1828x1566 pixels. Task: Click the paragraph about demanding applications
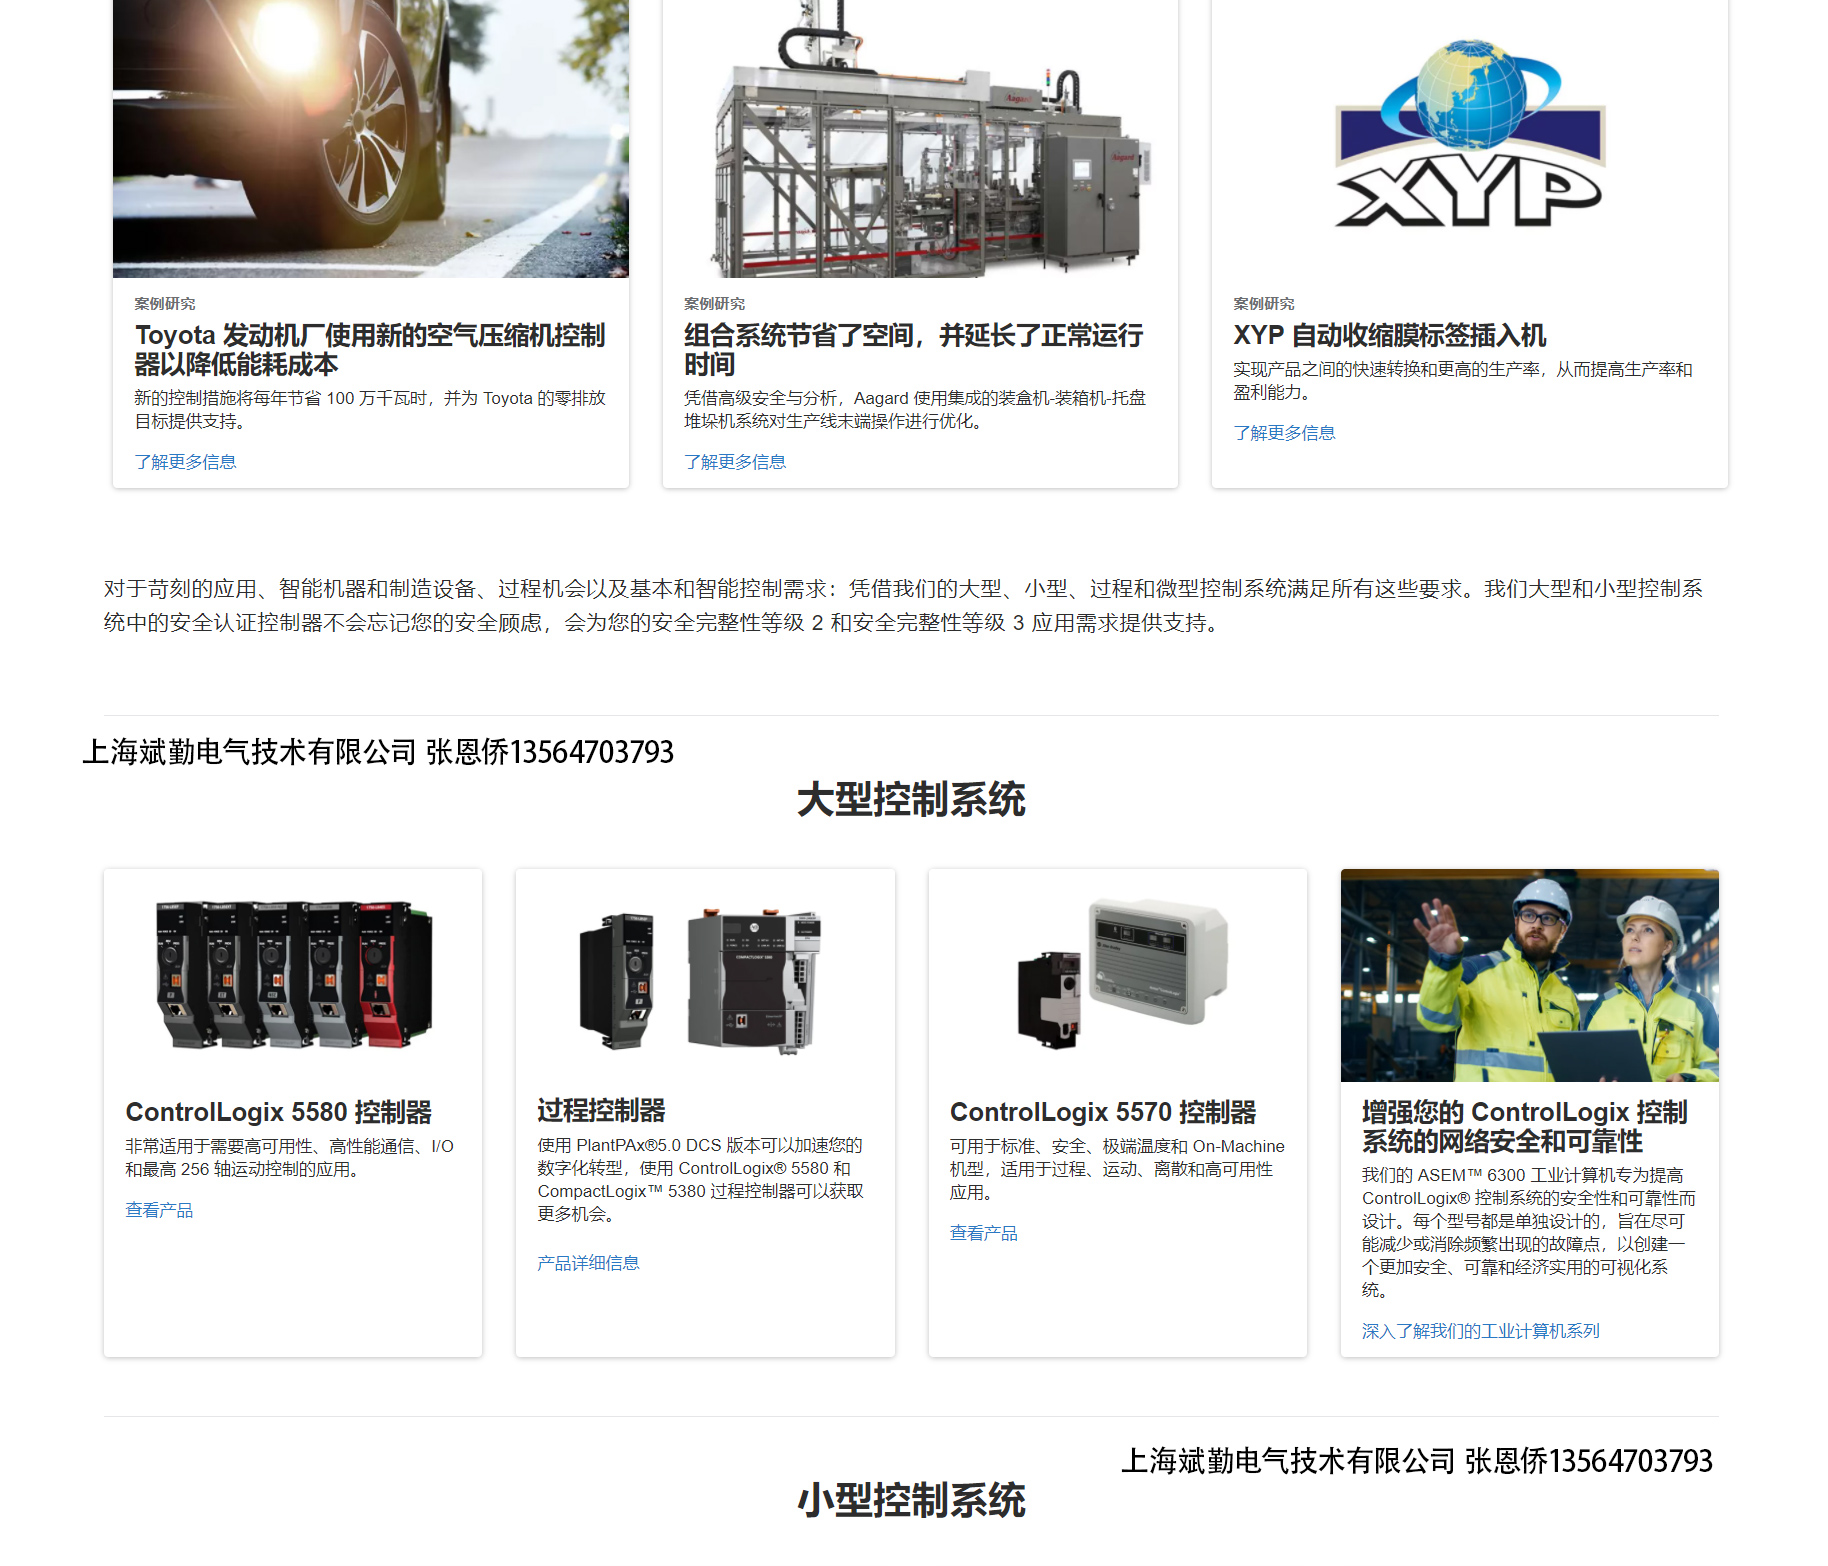(904, 606)
